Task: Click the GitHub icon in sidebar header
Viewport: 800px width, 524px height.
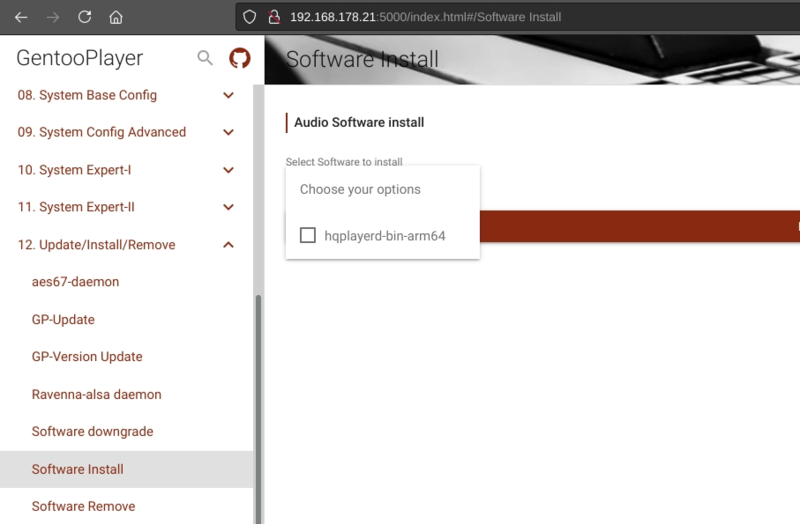Action: 239,59
